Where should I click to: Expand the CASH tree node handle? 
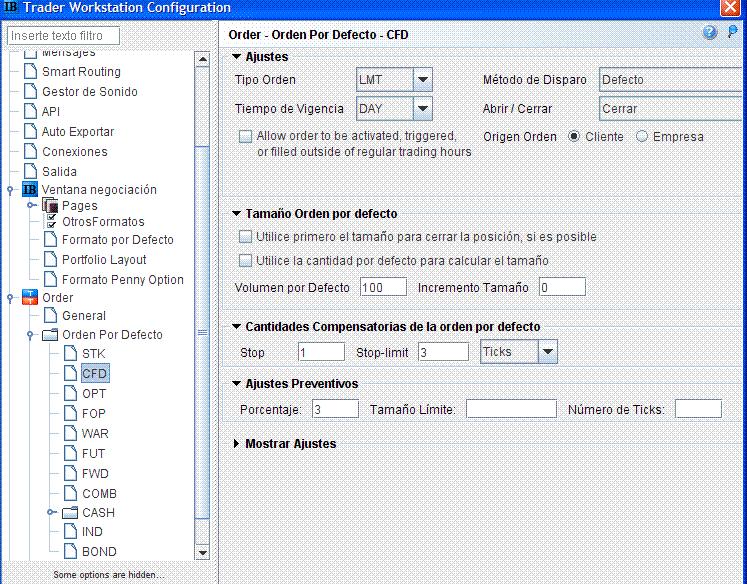tap(51, 513)
